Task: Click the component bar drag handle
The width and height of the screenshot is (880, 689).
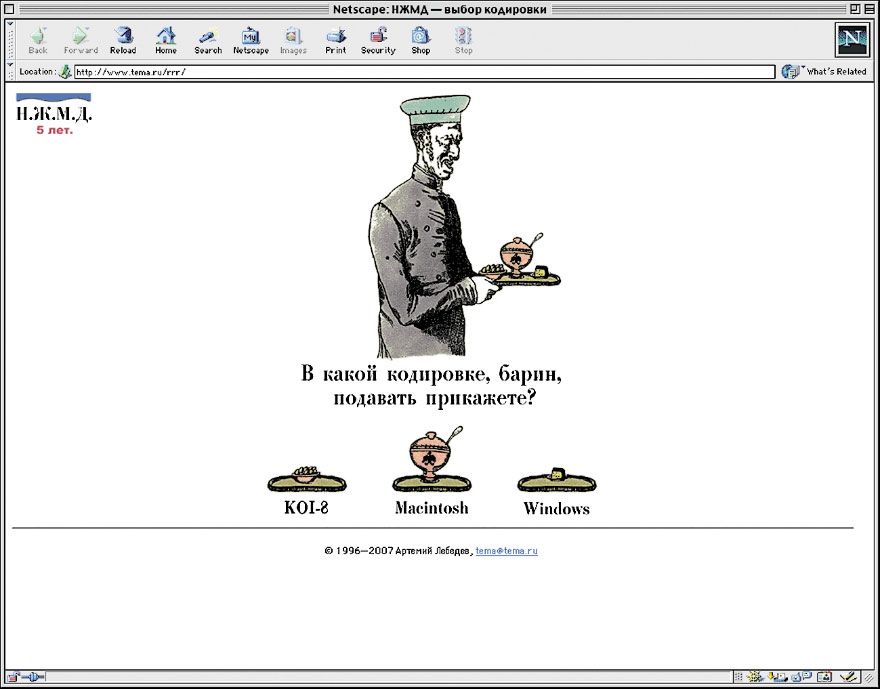Action: [740, 677]
